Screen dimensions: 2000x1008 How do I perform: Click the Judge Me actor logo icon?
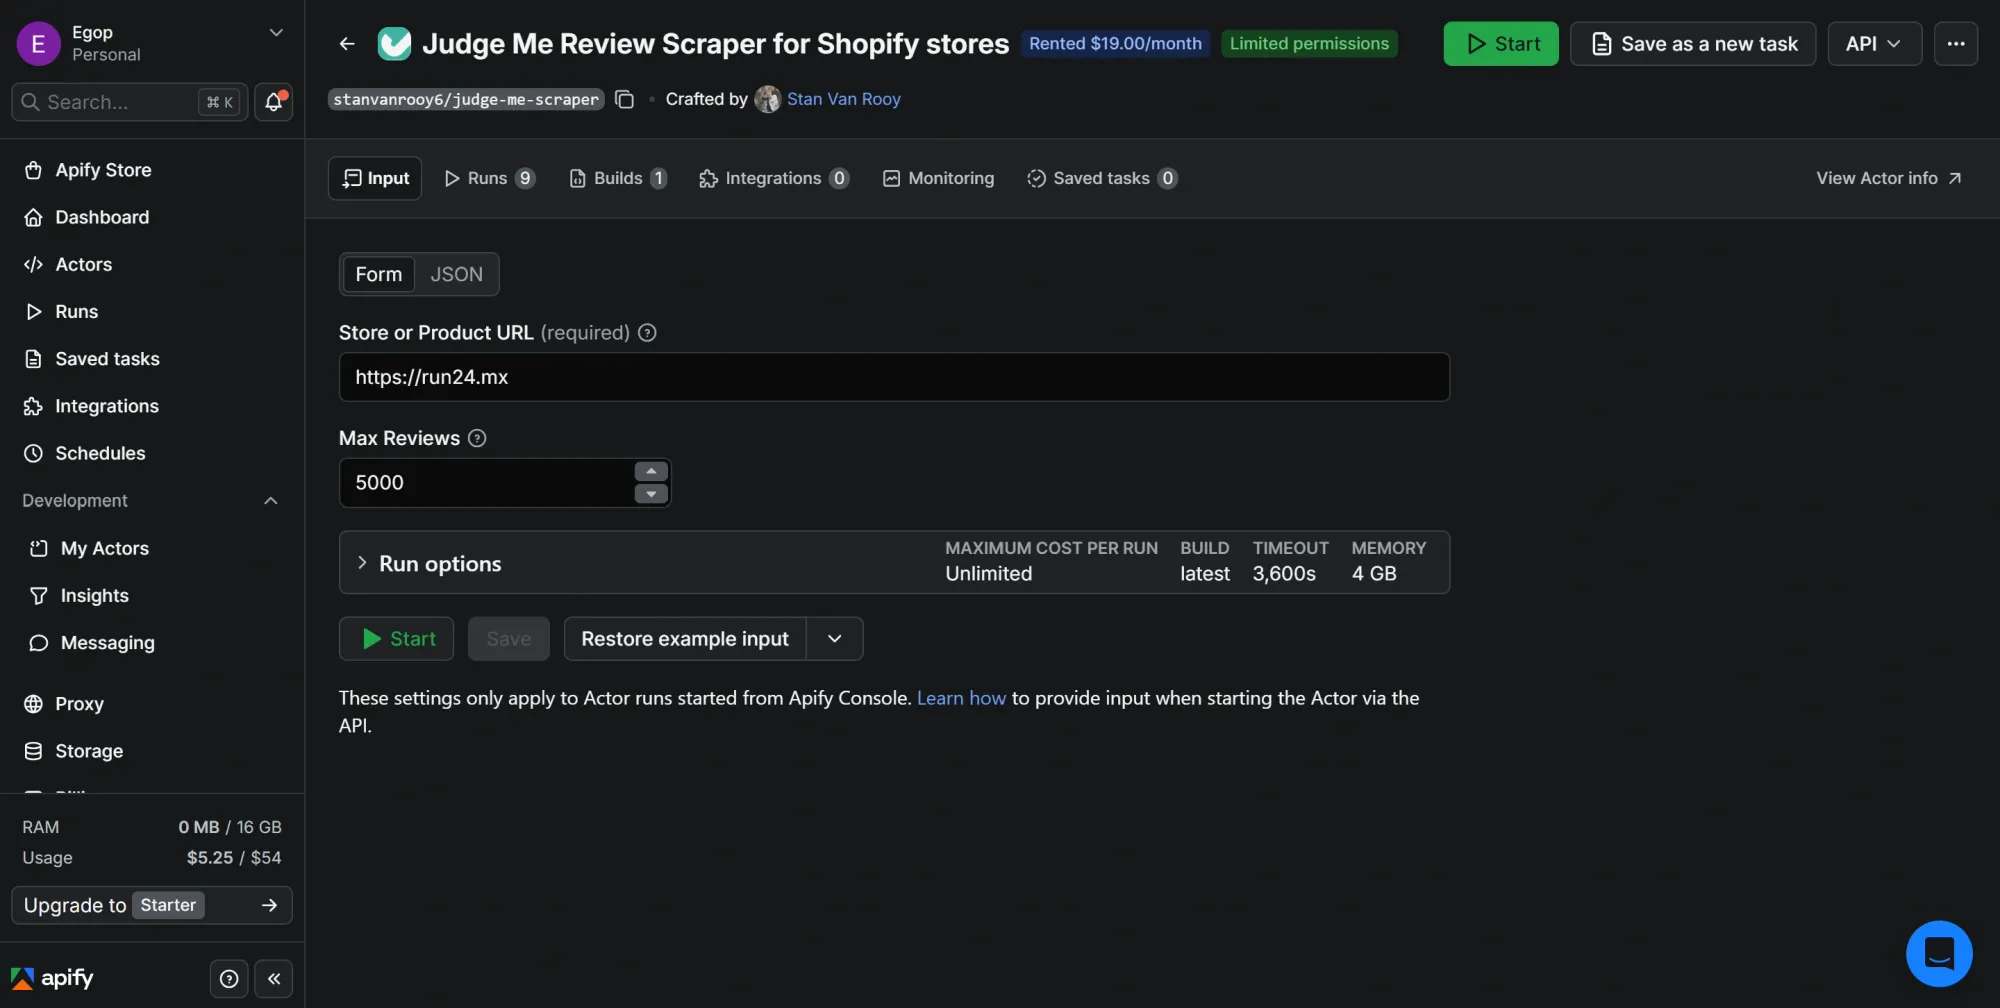click(394, 44)
